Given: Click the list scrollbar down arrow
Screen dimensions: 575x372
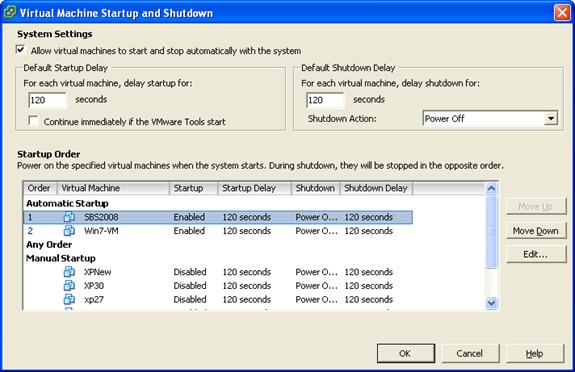Looking at the screenshot, I should (x=491, y=303).
